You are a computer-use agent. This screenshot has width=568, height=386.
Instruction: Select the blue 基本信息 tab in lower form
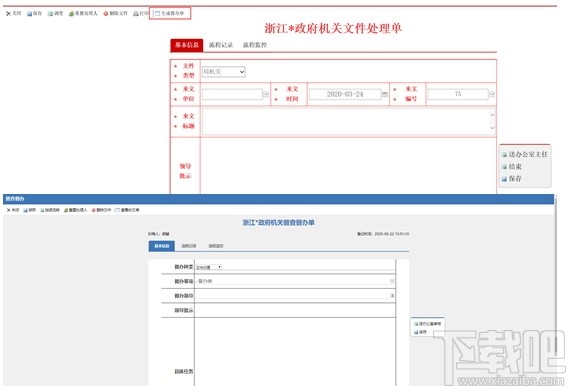pos(162,246)
